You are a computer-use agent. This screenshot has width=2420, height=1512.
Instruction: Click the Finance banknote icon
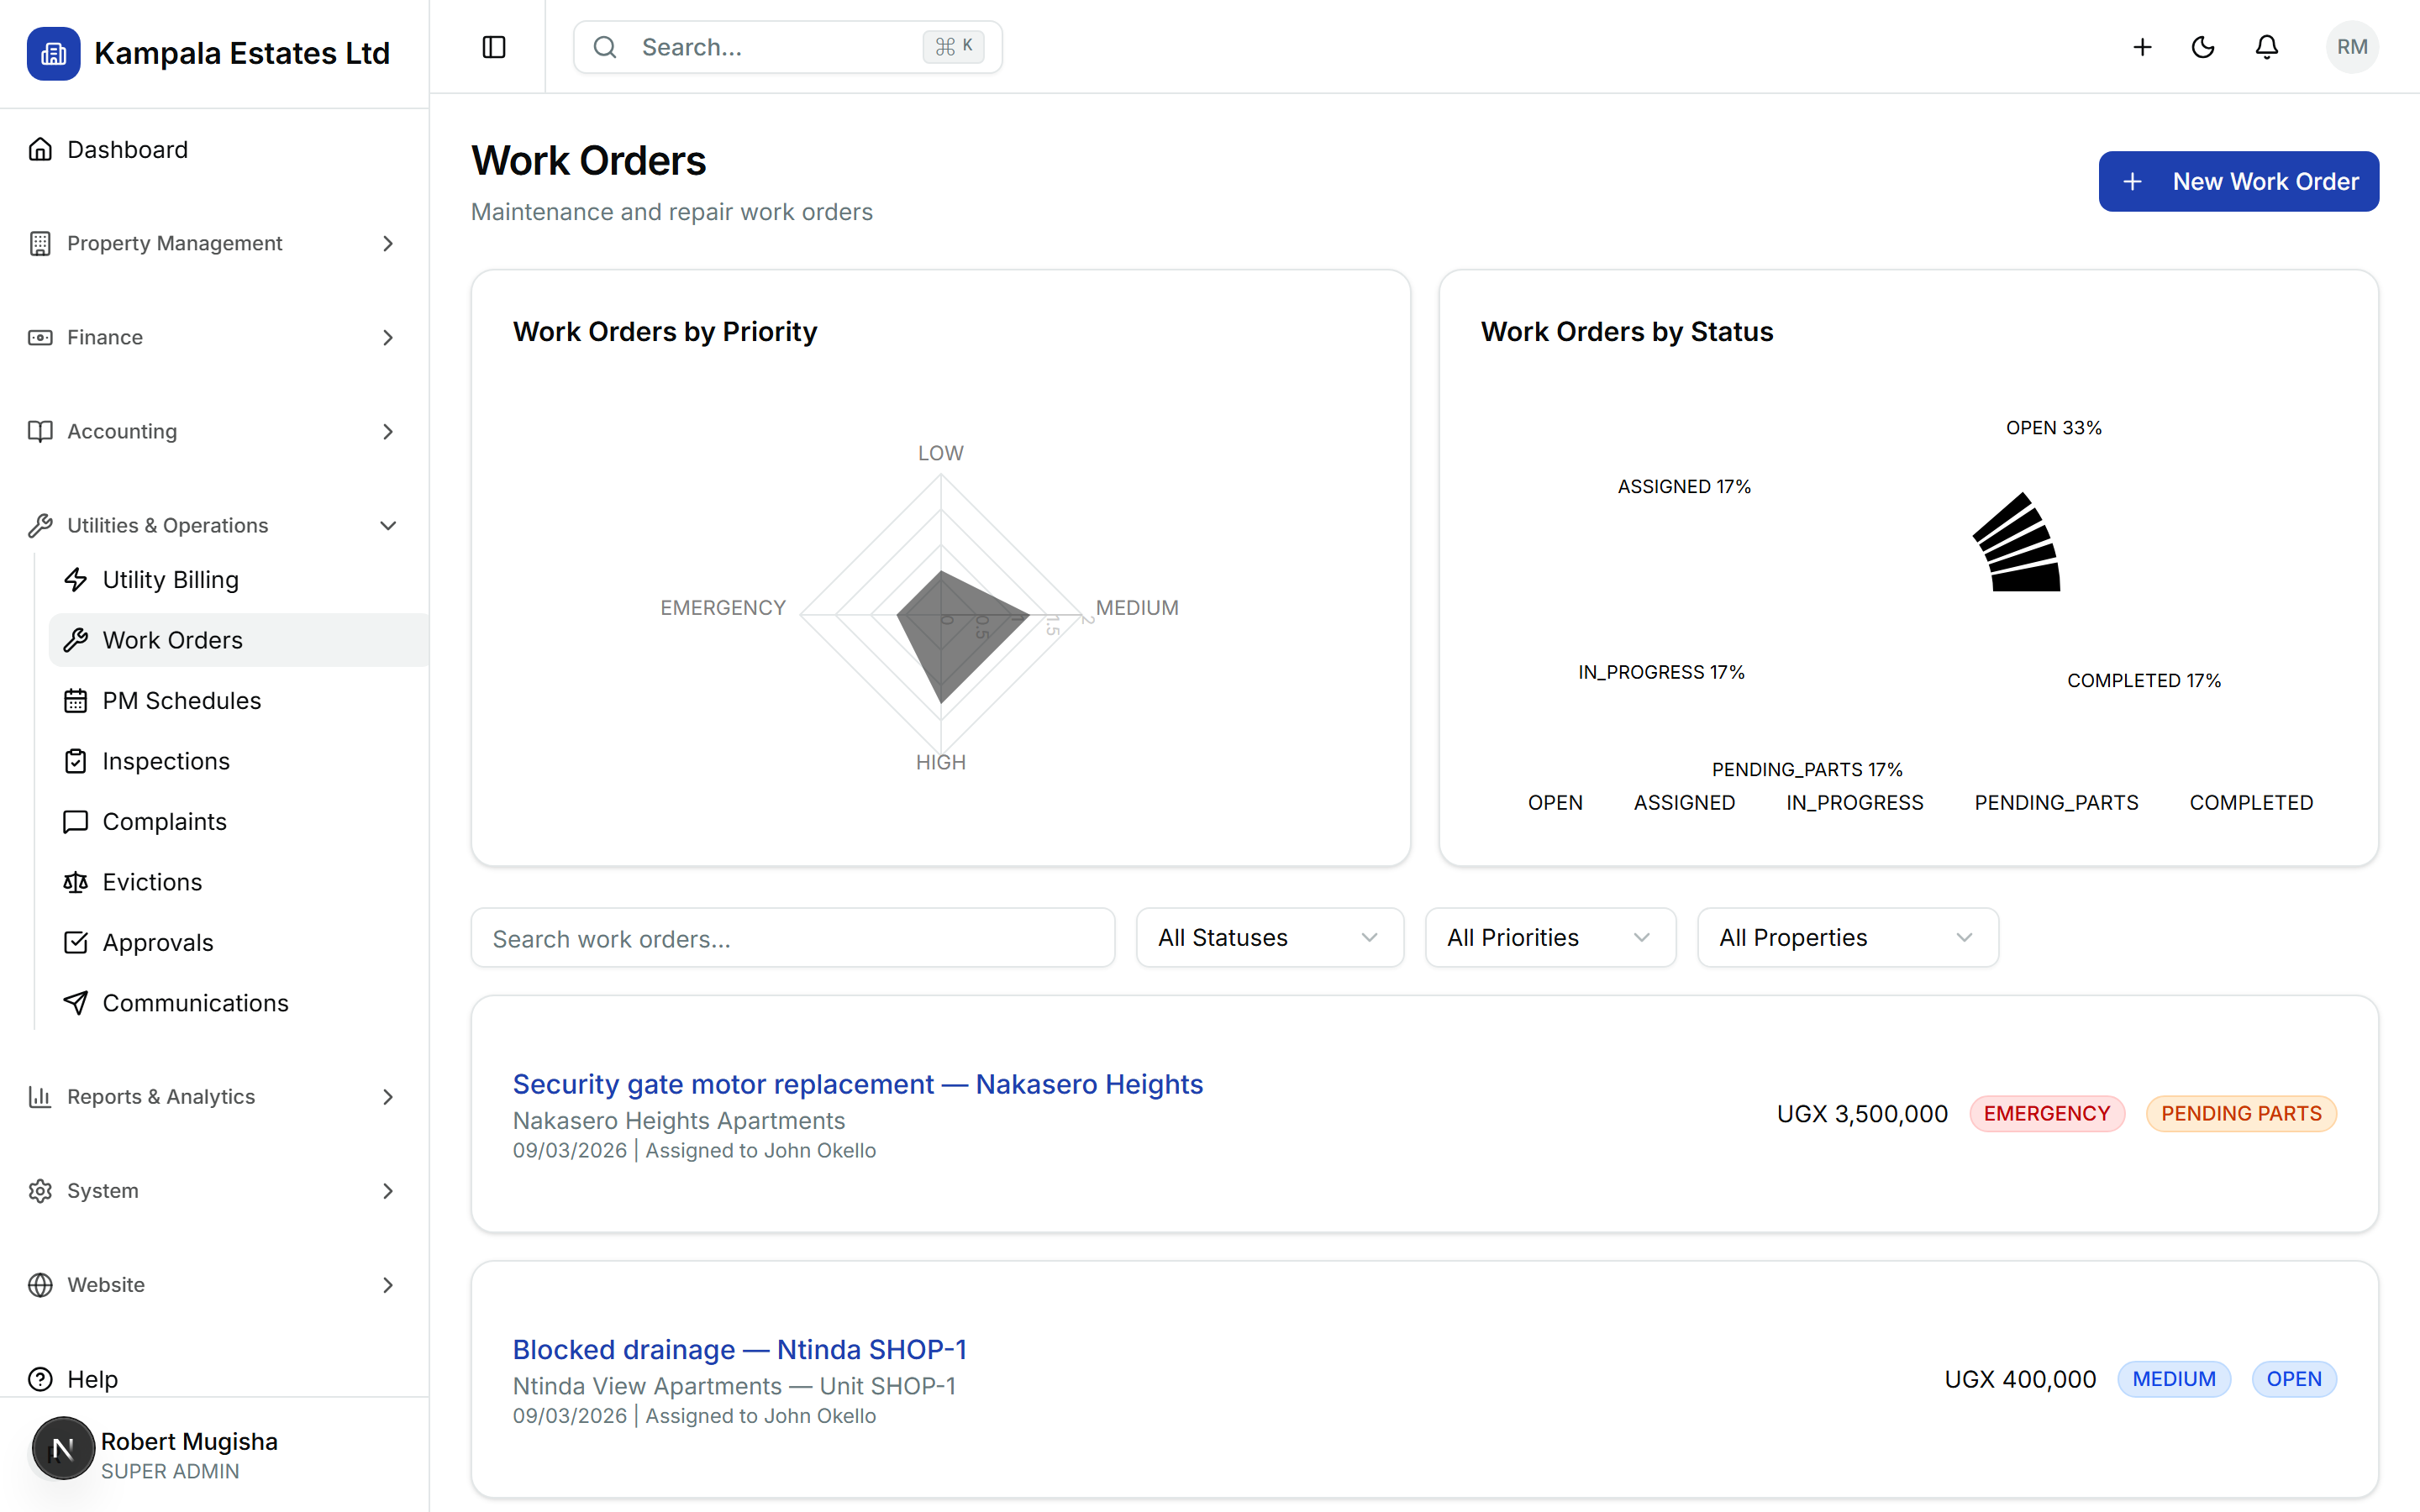pos(40,337)
